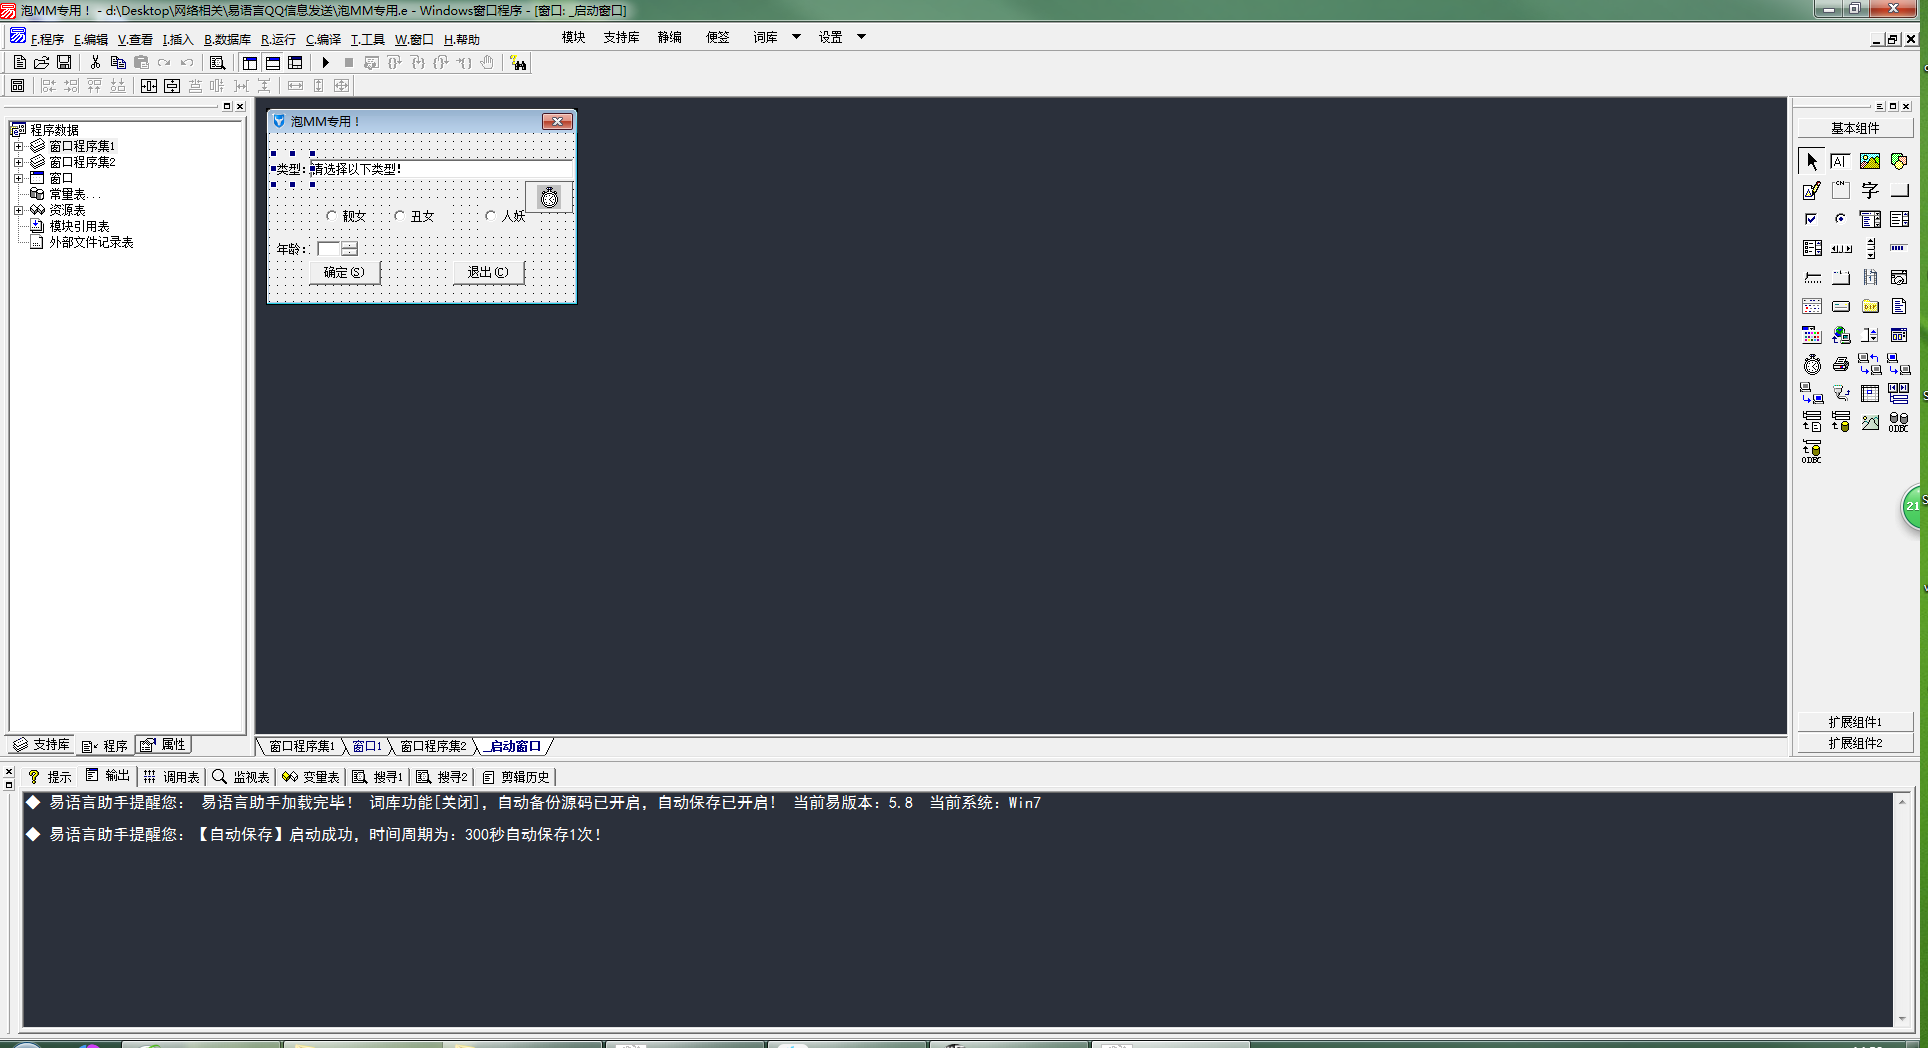
Task: Click the help search binoculars icon
Action: click(518, 62)
